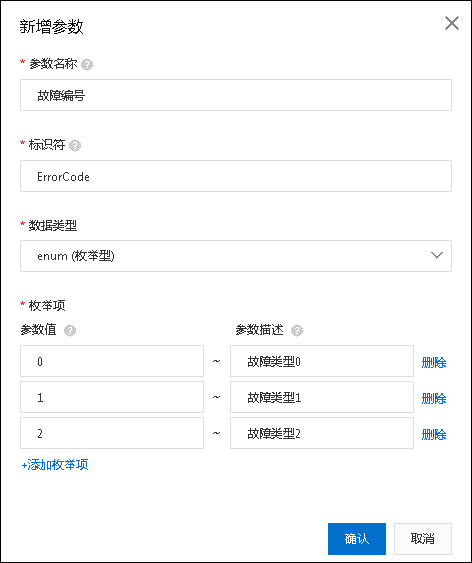The image size is (472, 563).
Task: Select the parameter value field showing 1
Action: pyautogui.click(x=112, y=397)
